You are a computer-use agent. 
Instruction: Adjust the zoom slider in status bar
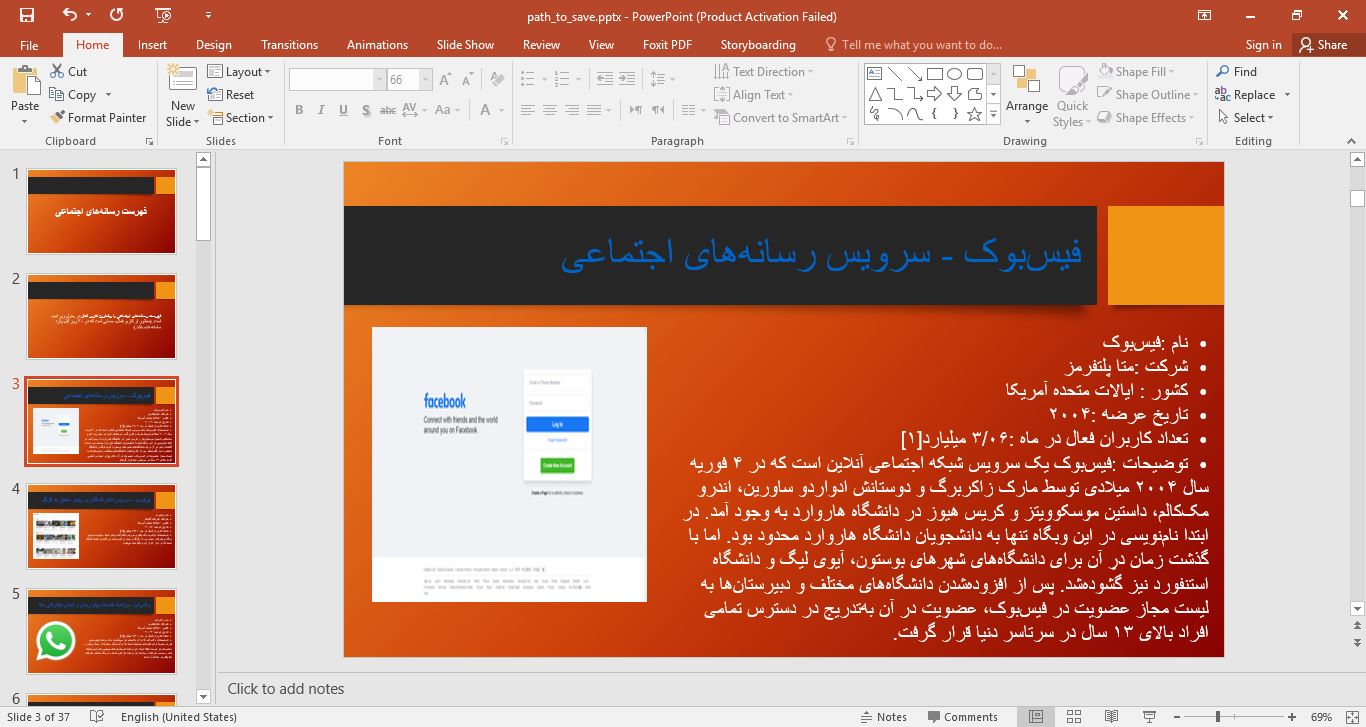[x=1218, y=717]
